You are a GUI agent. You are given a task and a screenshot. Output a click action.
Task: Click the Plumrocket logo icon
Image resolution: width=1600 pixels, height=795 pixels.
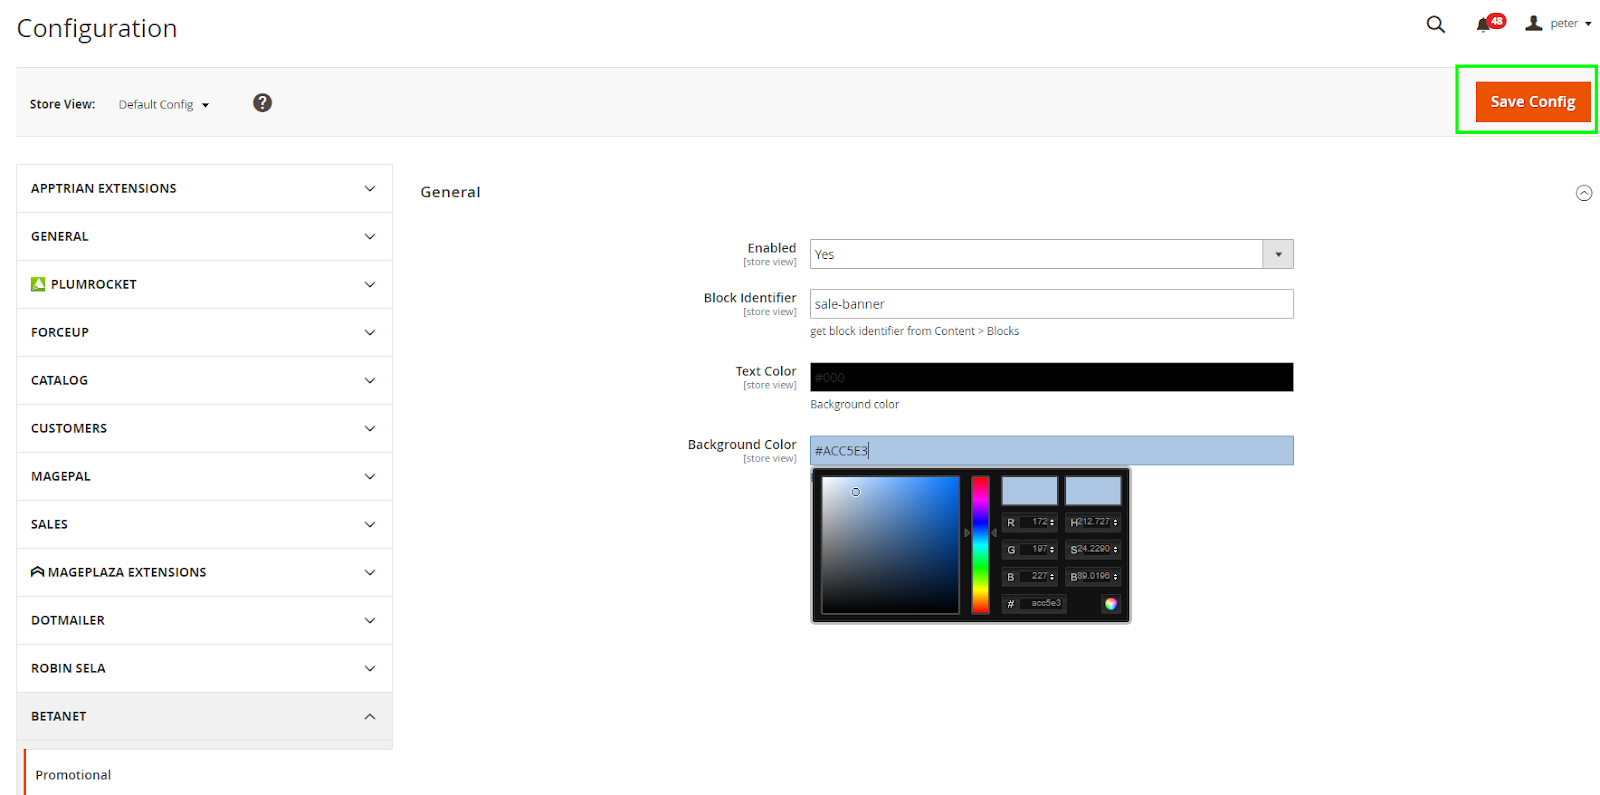click(38, 284)
